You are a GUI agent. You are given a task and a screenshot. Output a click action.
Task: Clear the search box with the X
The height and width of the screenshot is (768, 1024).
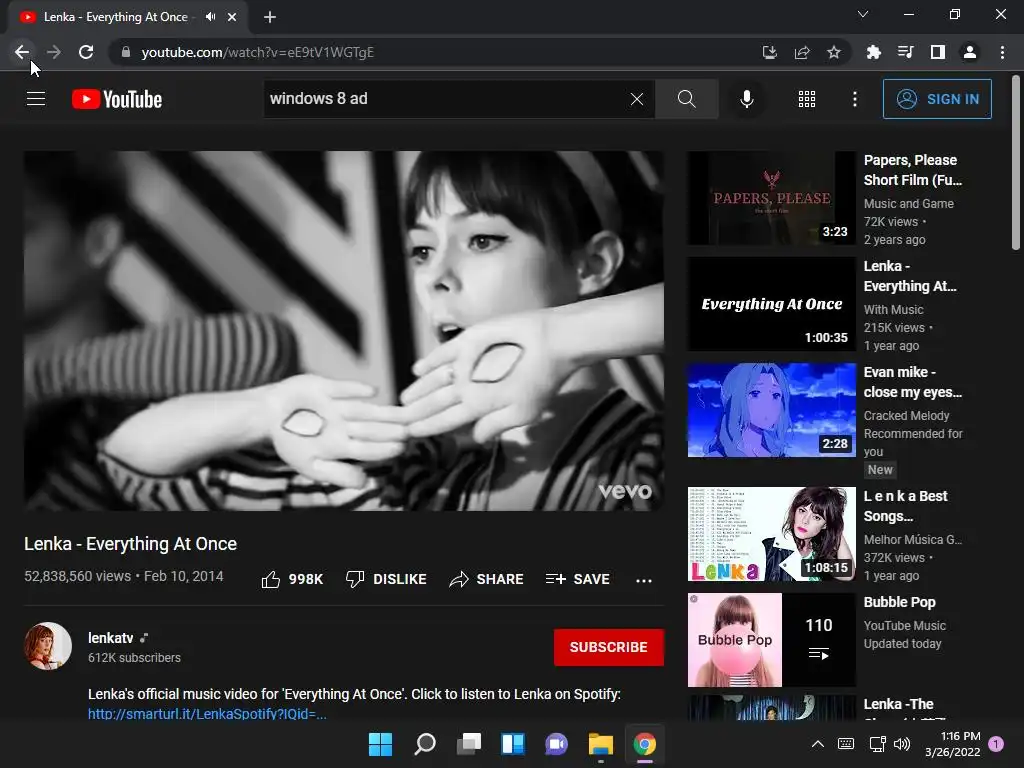click(637, 99)
